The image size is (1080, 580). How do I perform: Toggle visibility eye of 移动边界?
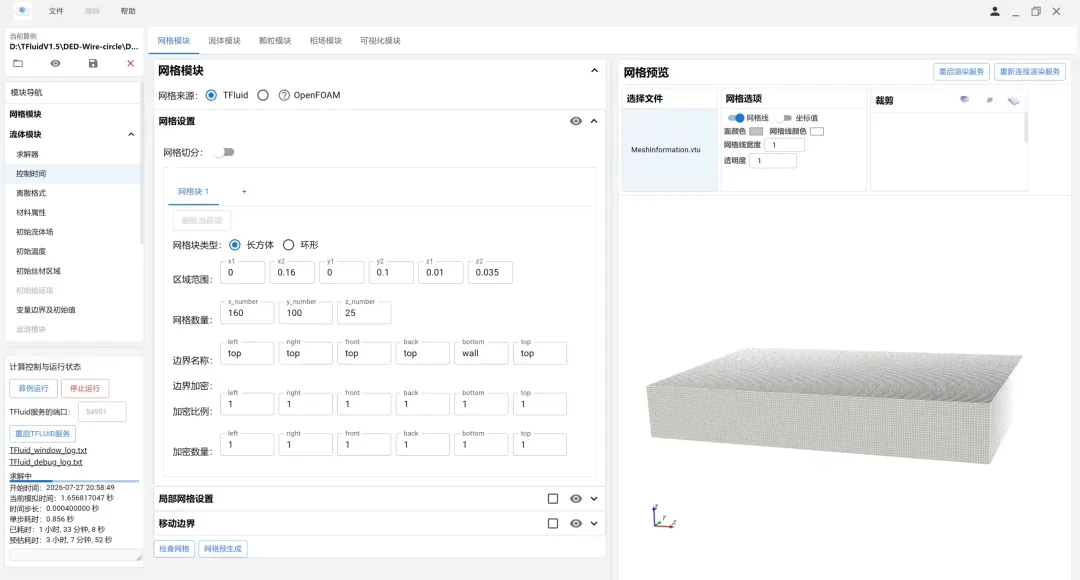(x=576, y=524)
